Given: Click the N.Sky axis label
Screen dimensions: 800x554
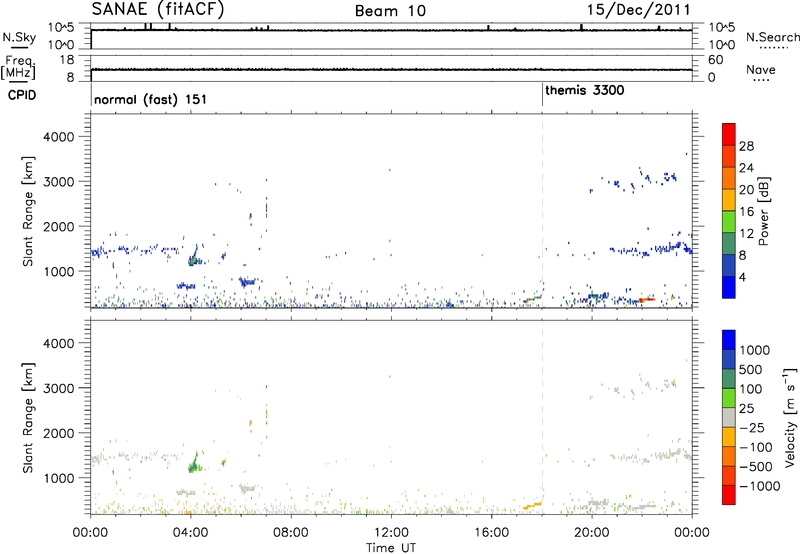Looking at the screenshot, I should coord(19,37).
